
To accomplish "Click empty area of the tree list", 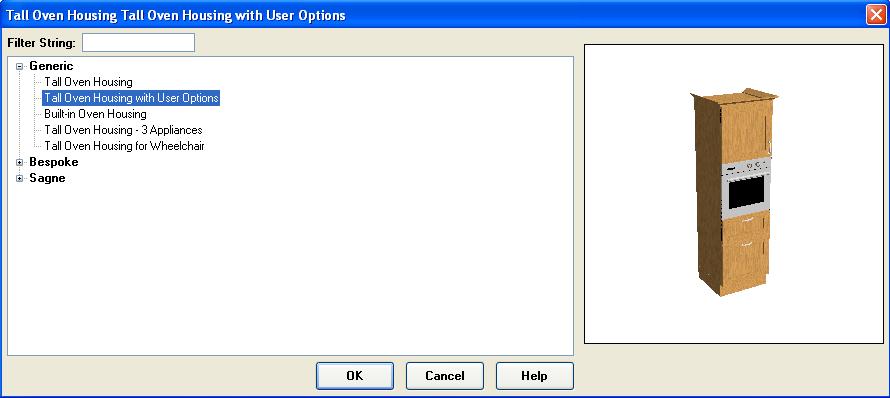I will coord(290,267).
